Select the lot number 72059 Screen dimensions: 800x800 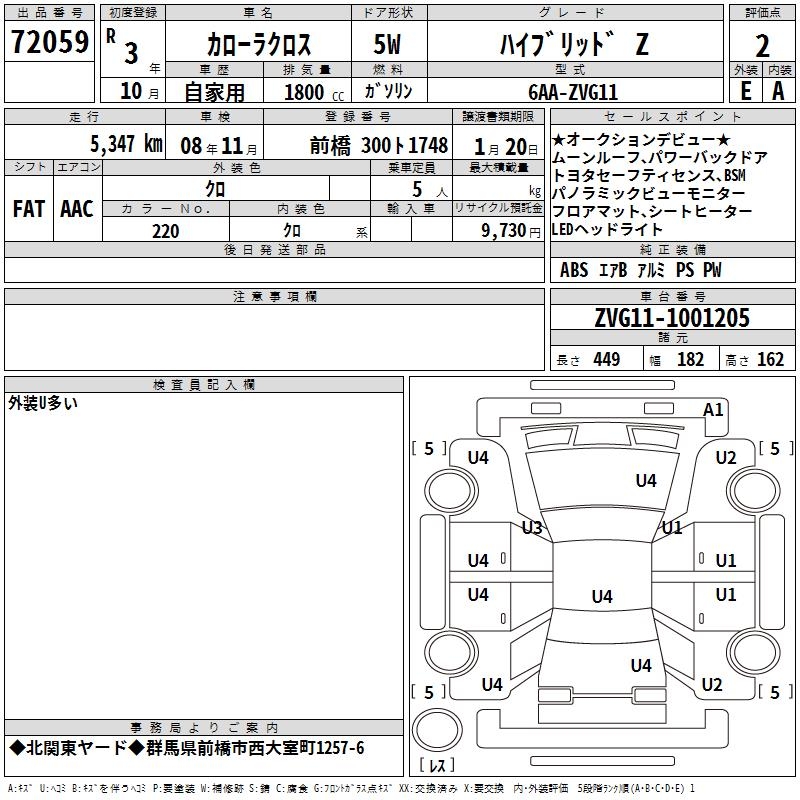(49, 42)
